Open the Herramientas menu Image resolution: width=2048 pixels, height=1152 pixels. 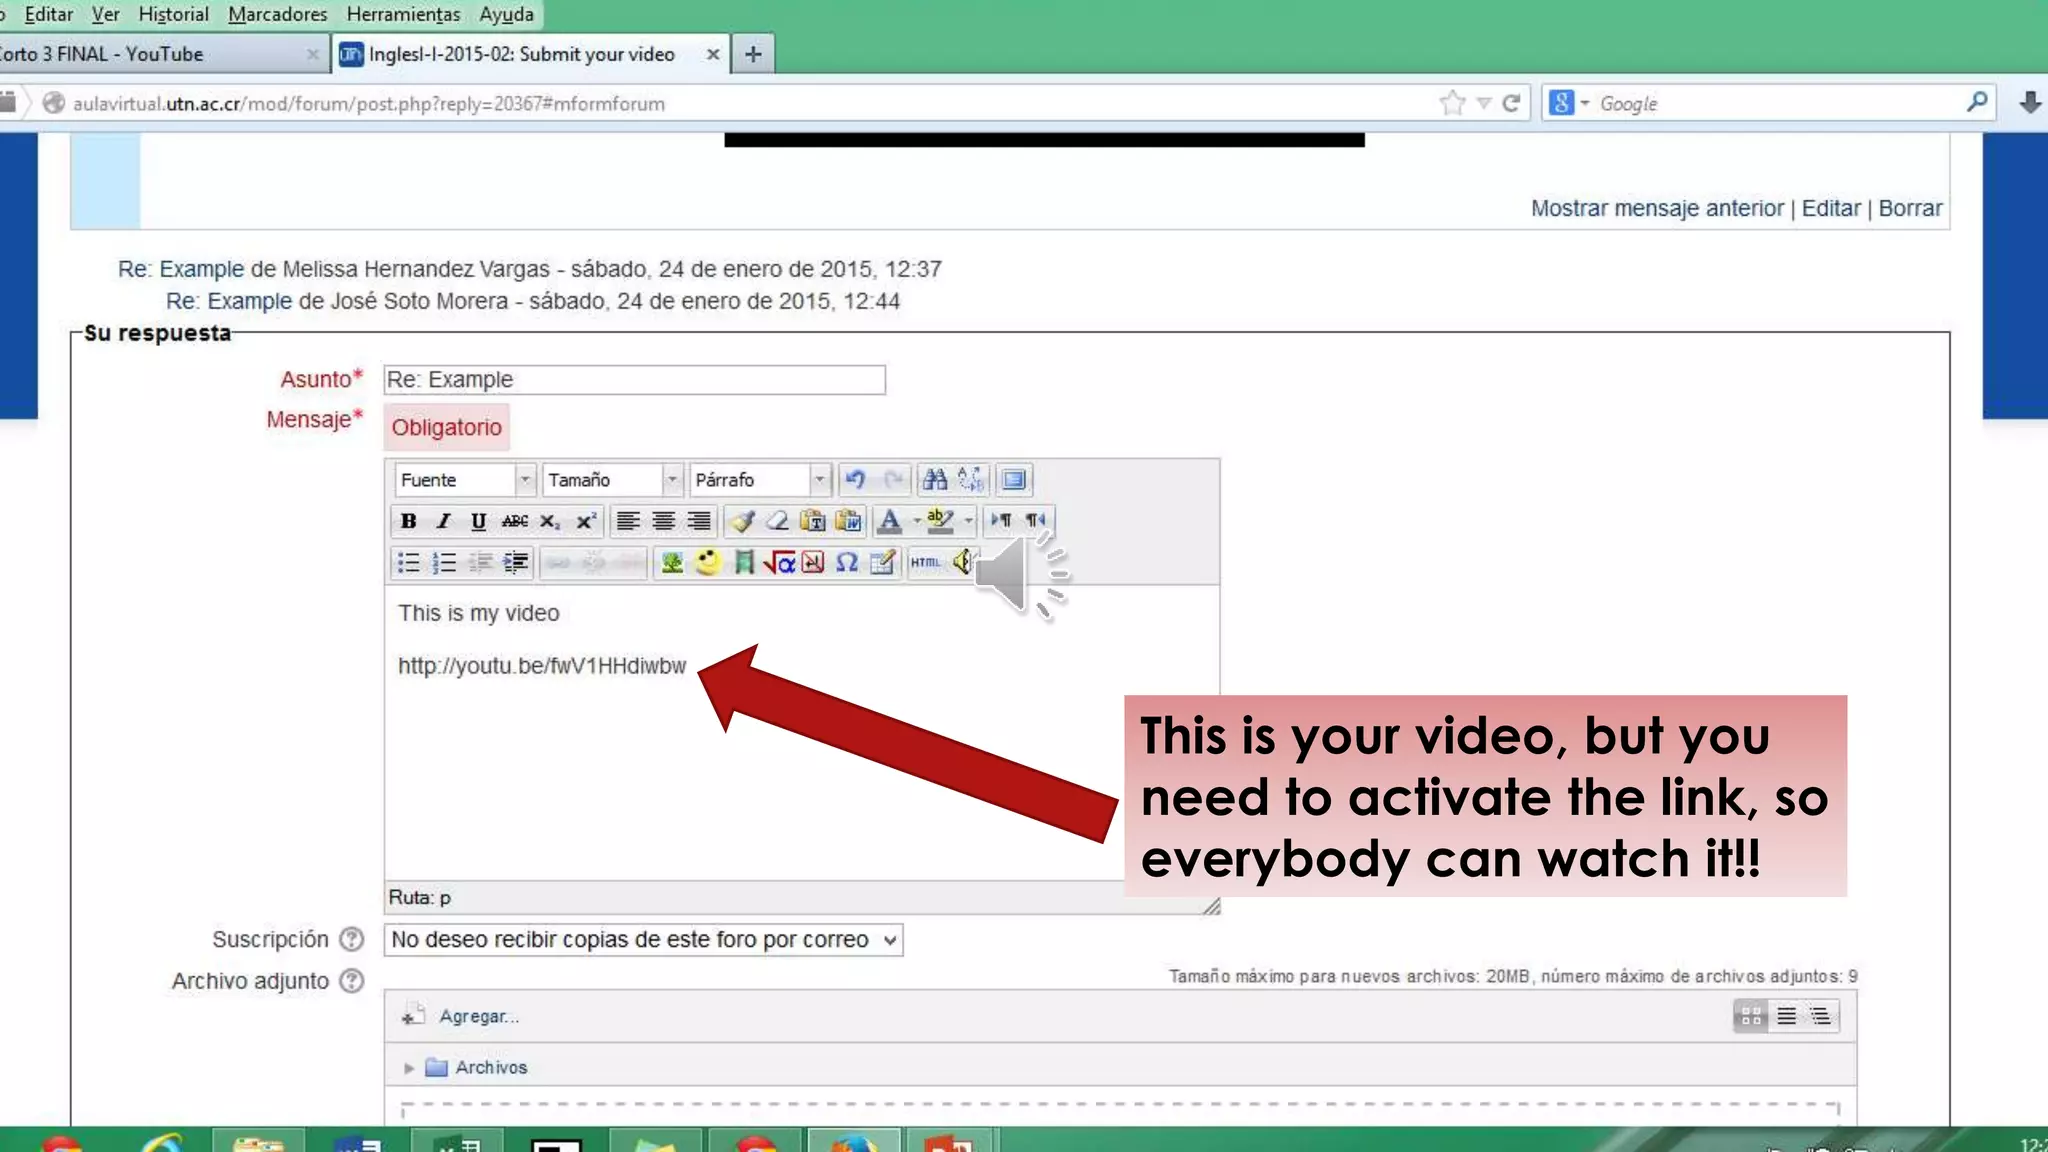coord(403,14)
